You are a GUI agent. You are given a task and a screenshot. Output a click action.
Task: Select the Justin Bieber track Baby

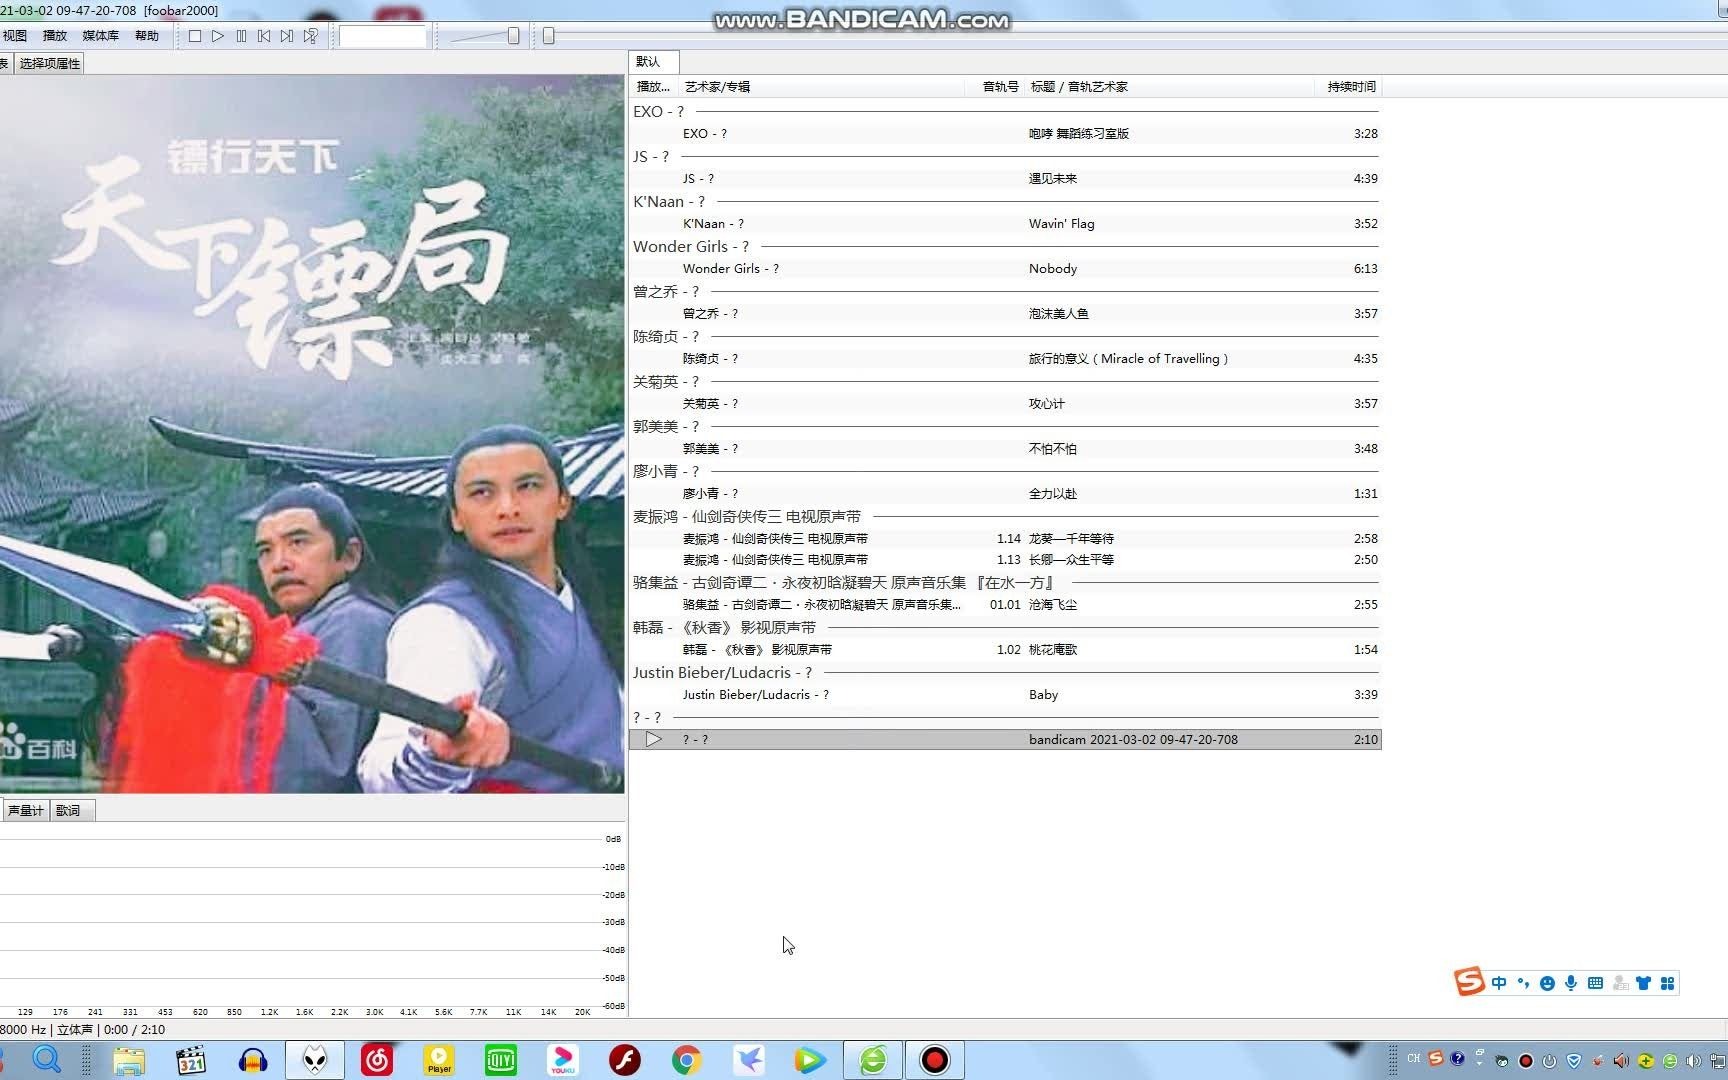(1005, 694)
